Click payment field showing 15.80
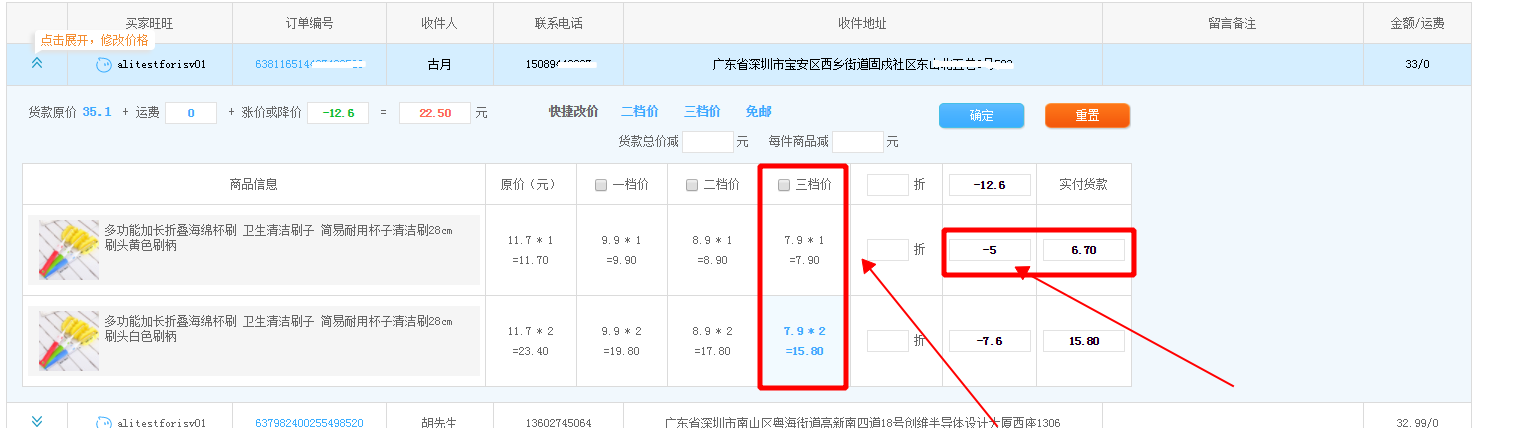The width and height of the screenshot is (1516, 428). (1083, 341)
